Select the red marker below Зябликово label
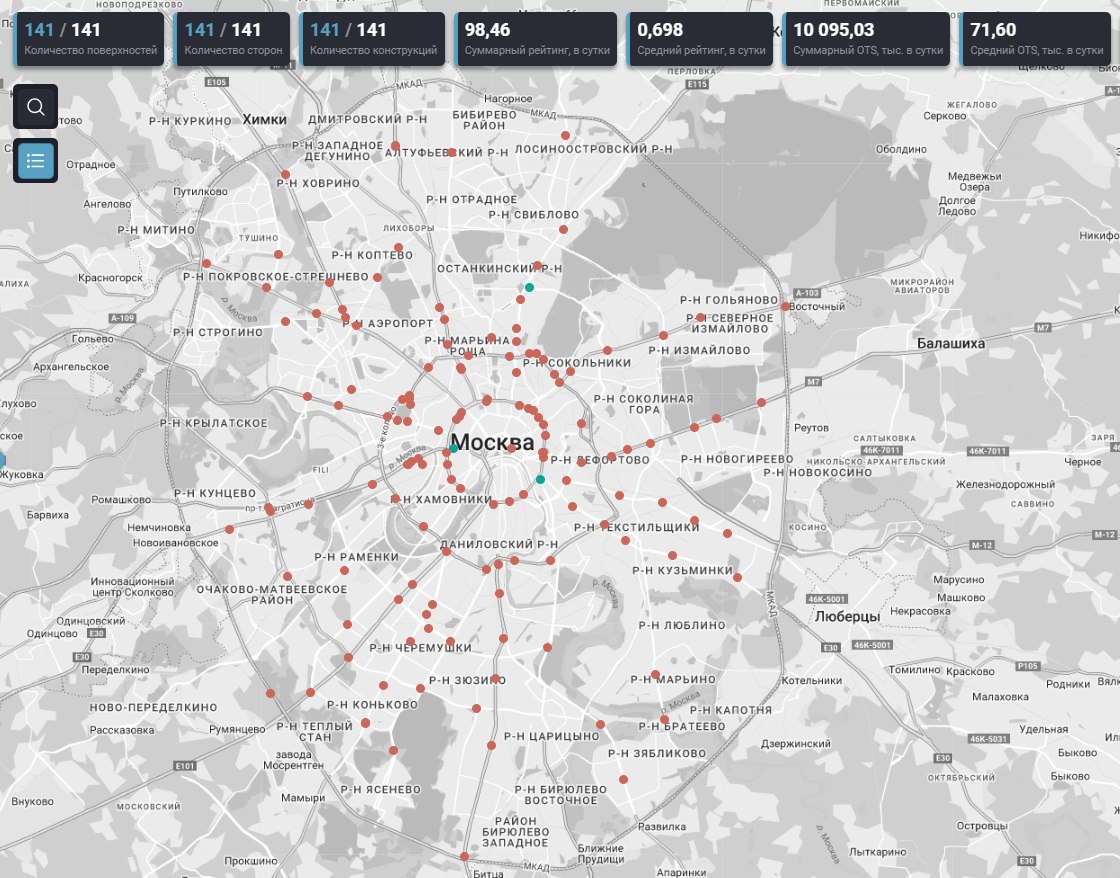The image size is (1120, 878). (623, 779)
